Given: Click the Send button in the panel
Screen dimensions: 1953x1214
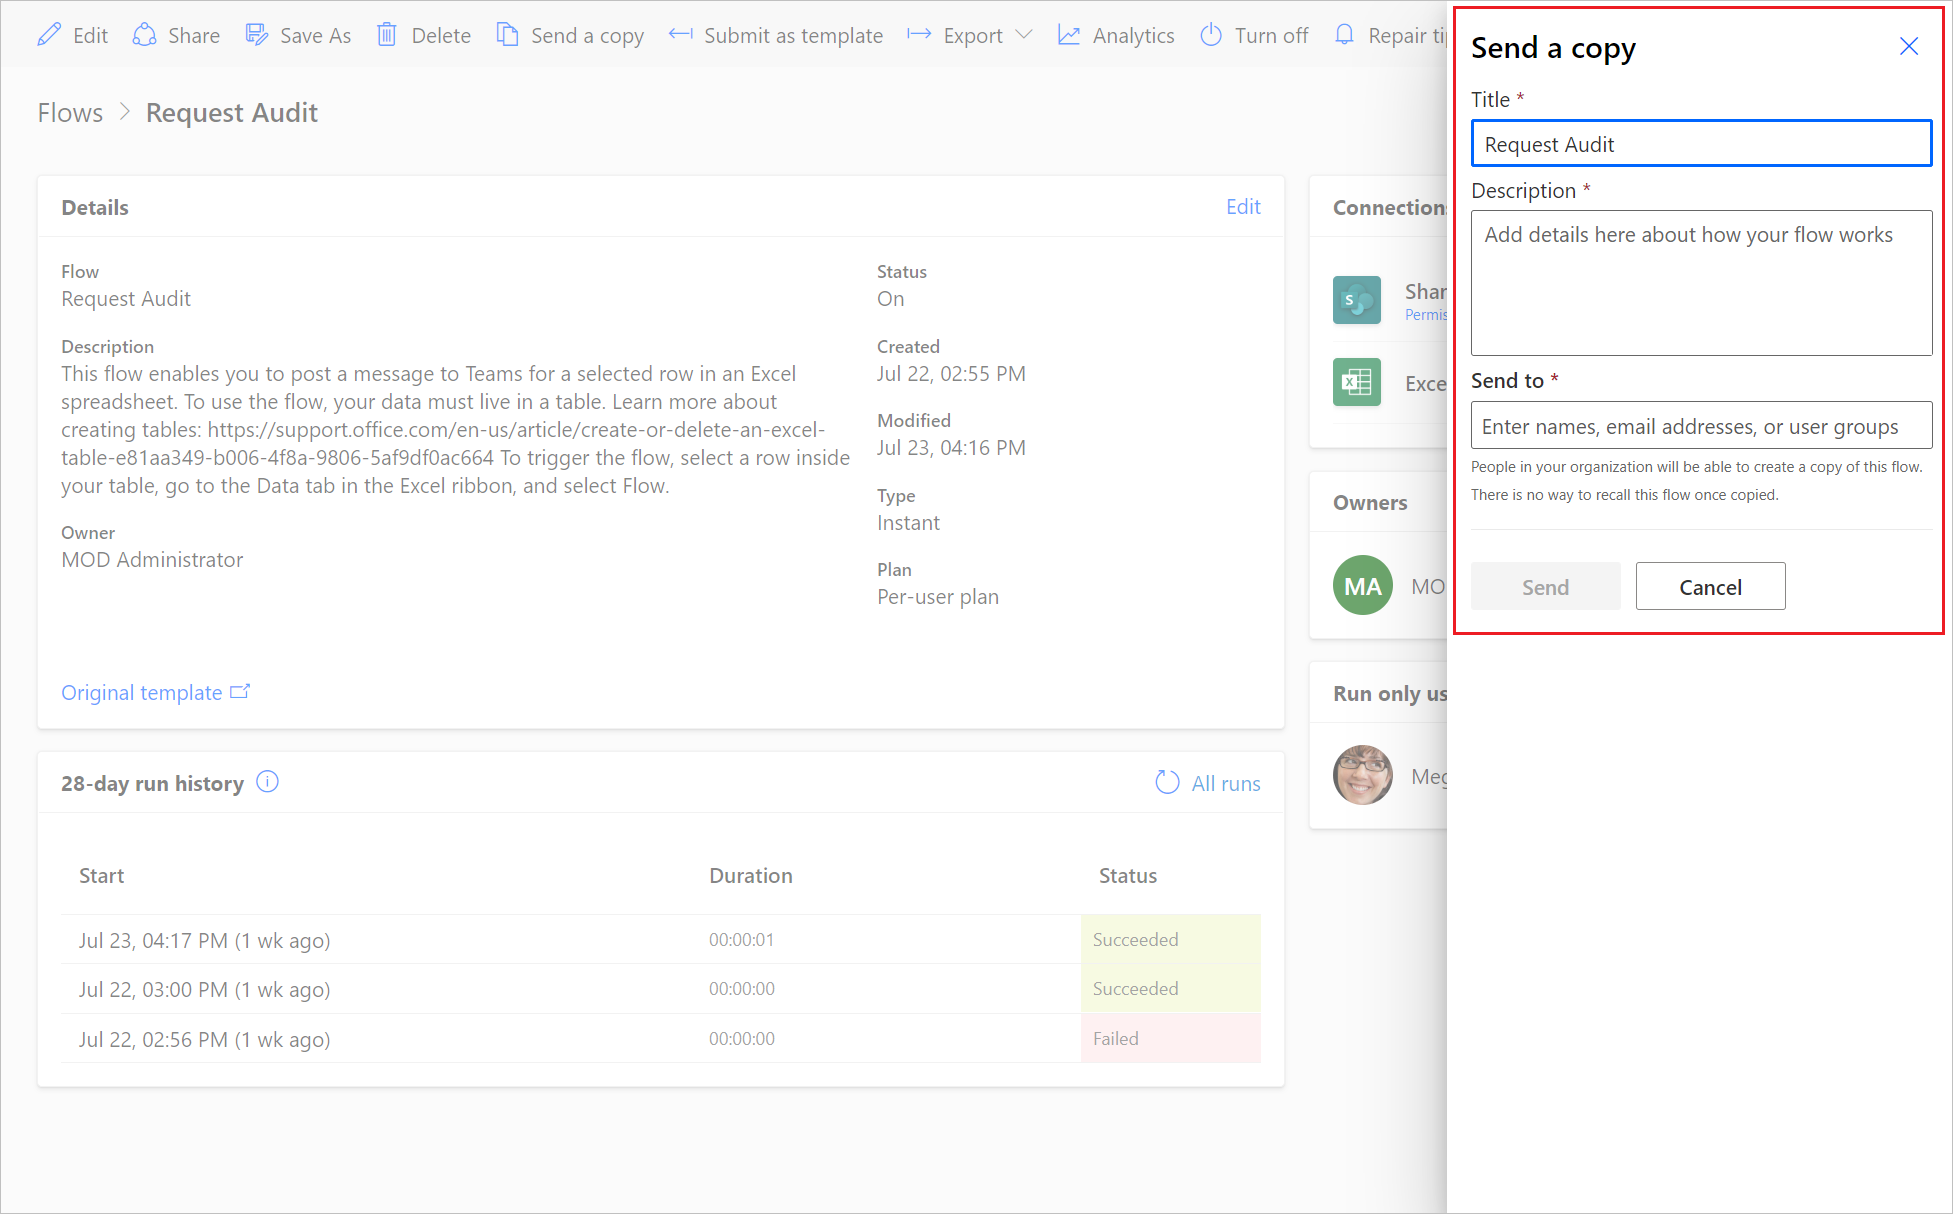Looking at the screenshot, I should coord(1545,585).
